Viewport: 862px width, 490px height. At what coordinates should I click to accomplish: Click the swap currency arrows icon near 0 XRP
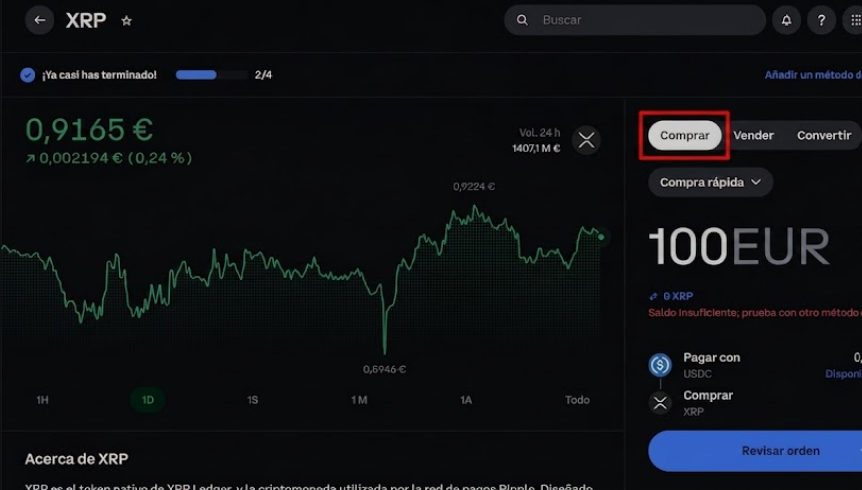click(x=653, y=296)
